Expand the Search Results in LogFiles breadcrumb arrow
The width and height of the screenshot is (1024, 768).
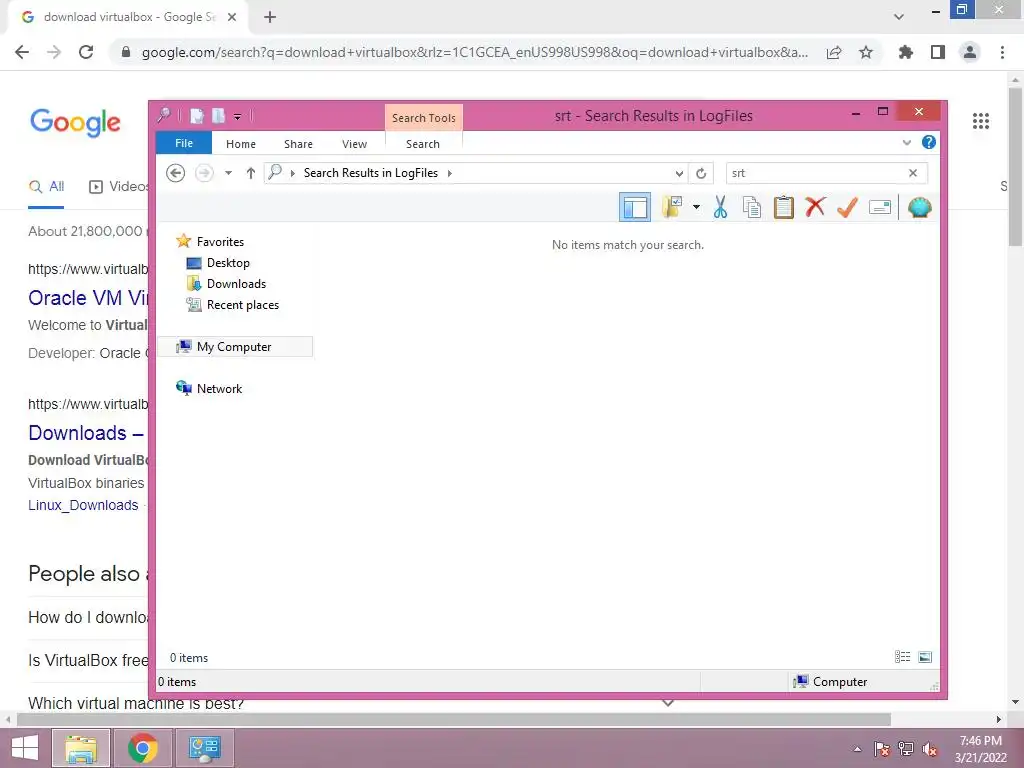coord(449,173)
